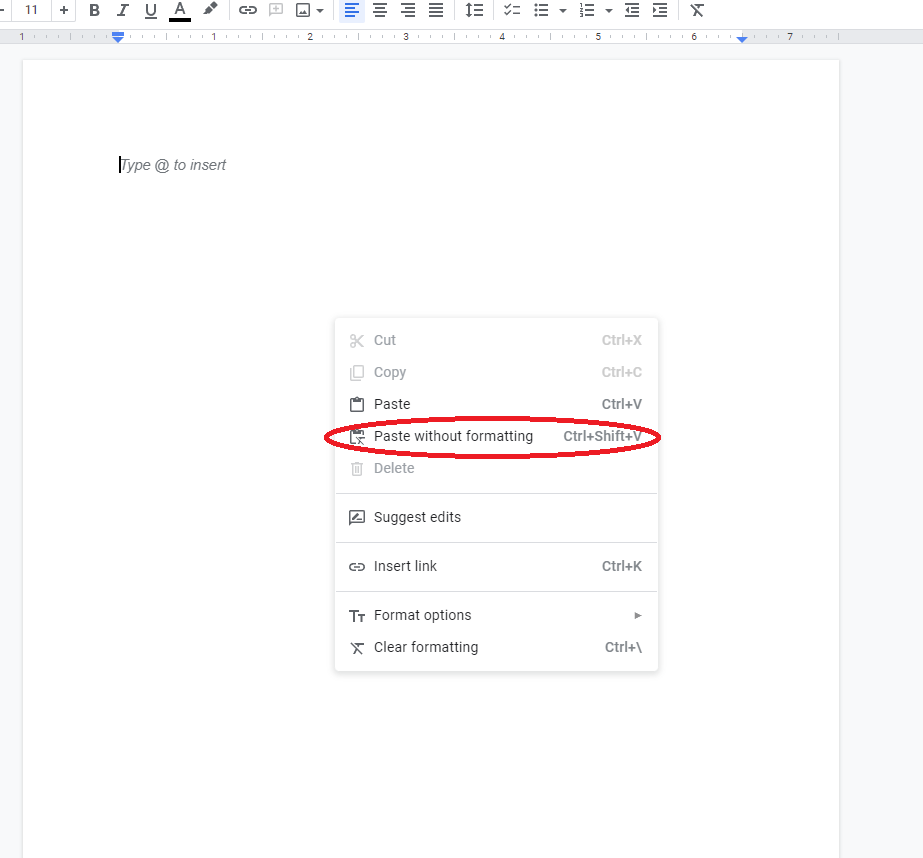Toggle Bold formatting

[x=94, y=10]
